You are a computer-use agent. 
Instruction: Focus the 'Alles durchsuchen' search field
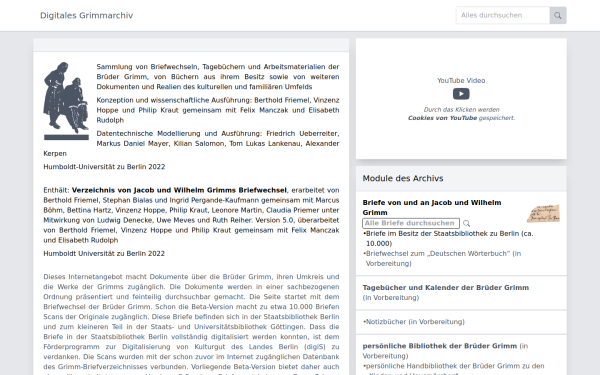(503, 15)
